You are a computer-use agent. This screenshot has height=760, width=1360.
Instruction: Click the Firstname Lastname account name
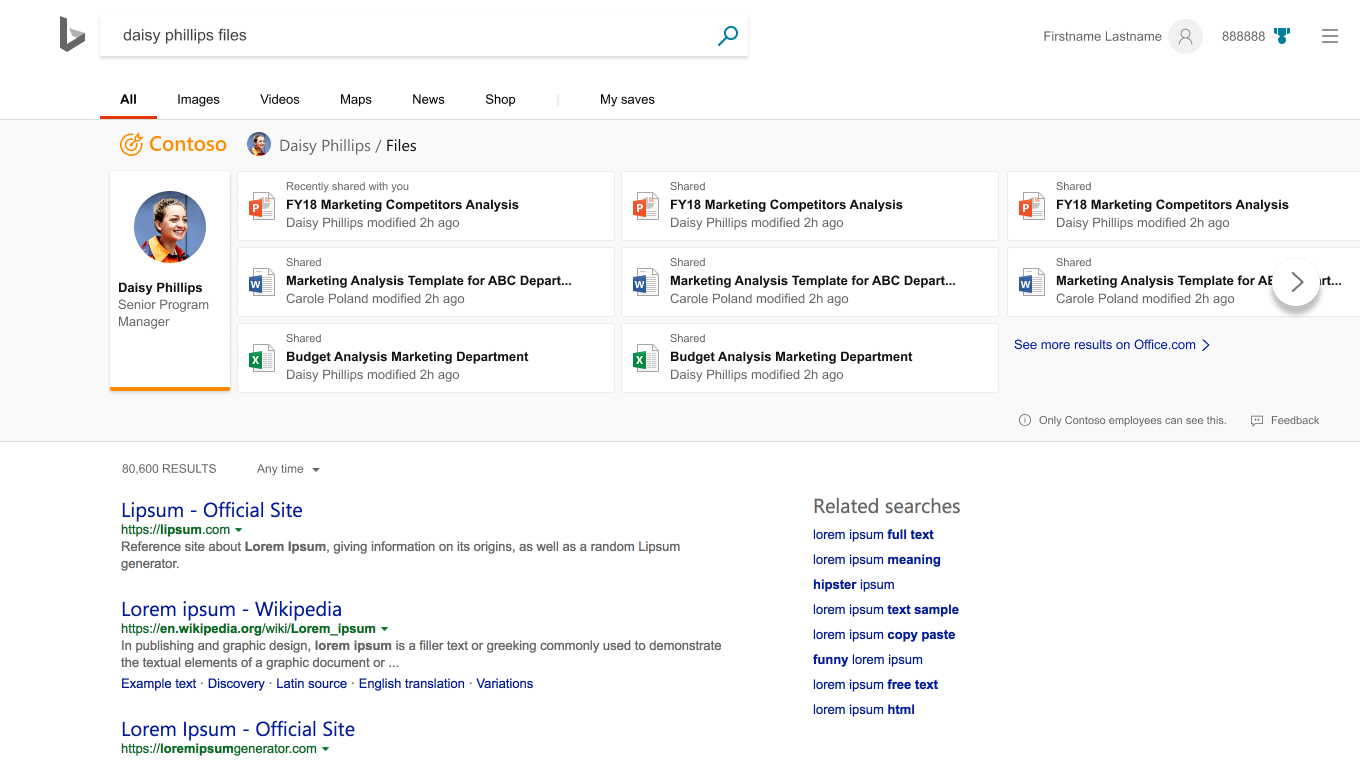tap(1102, 37)
